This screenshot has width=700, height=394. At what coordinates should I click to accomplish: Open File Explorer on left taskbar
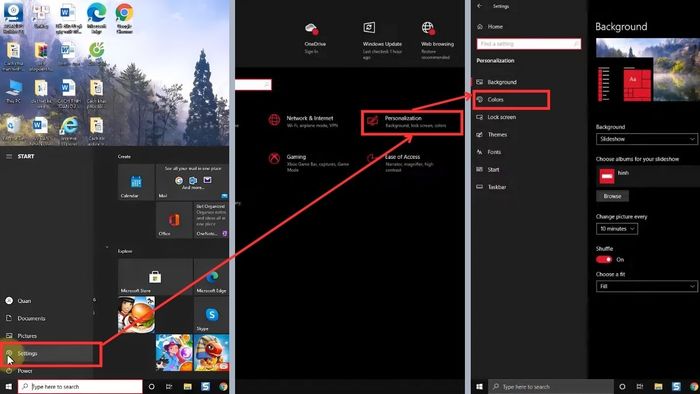pos(188,386)
